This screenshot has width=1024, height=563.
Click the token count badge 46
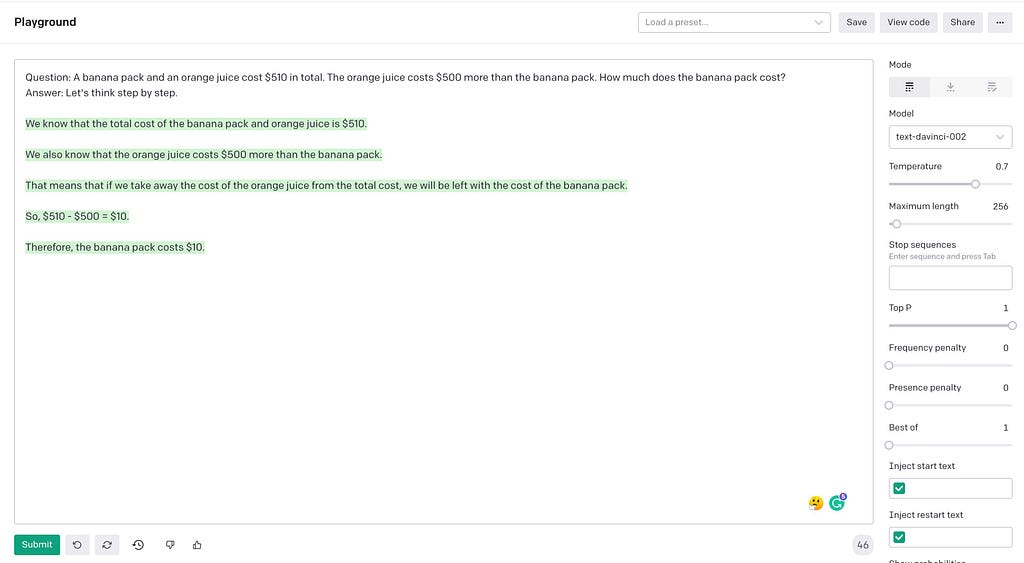(863, 545)
